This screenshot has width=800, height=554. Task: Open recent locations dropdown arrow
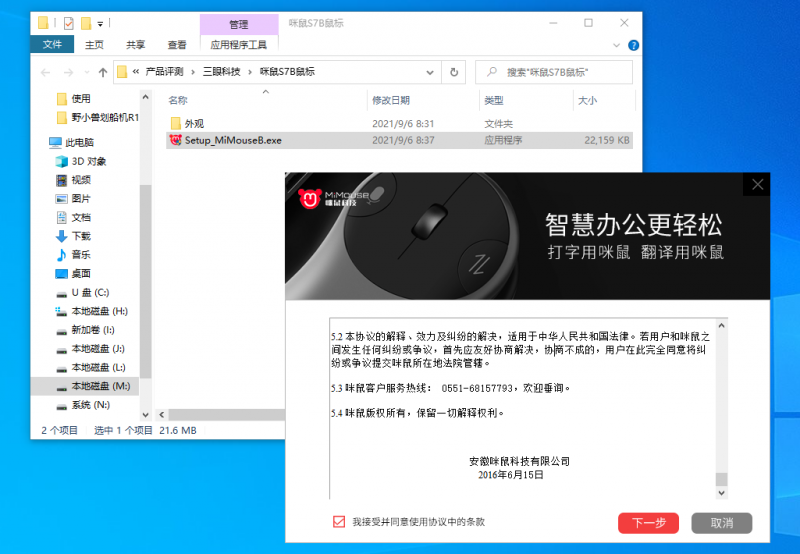pos(86,72)
